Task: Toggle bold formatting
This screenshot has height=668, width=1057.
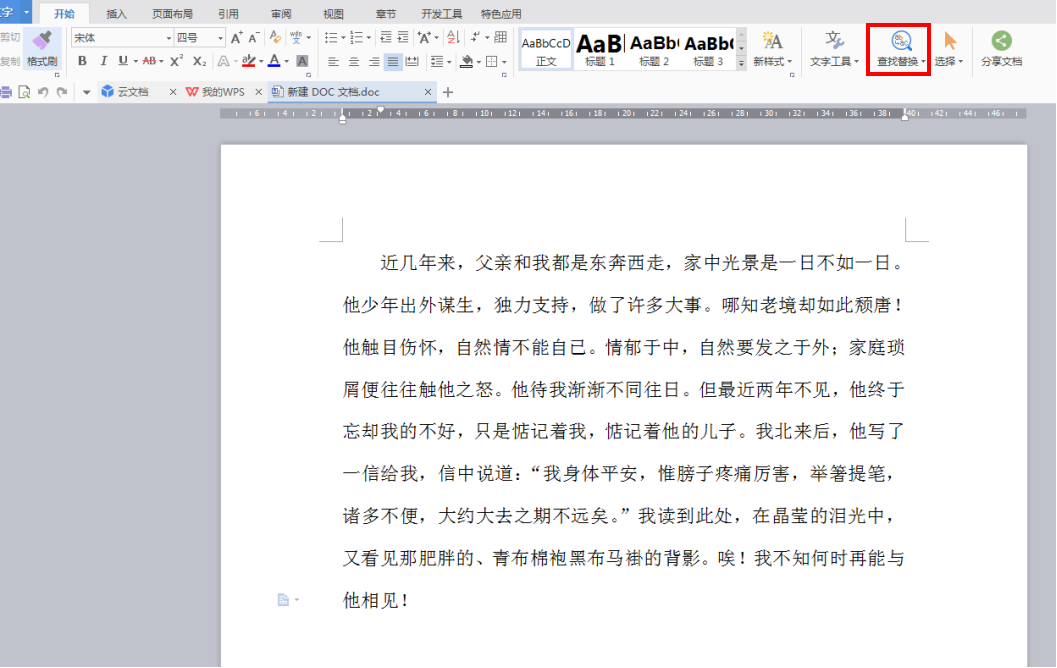Action: [80, 60]
